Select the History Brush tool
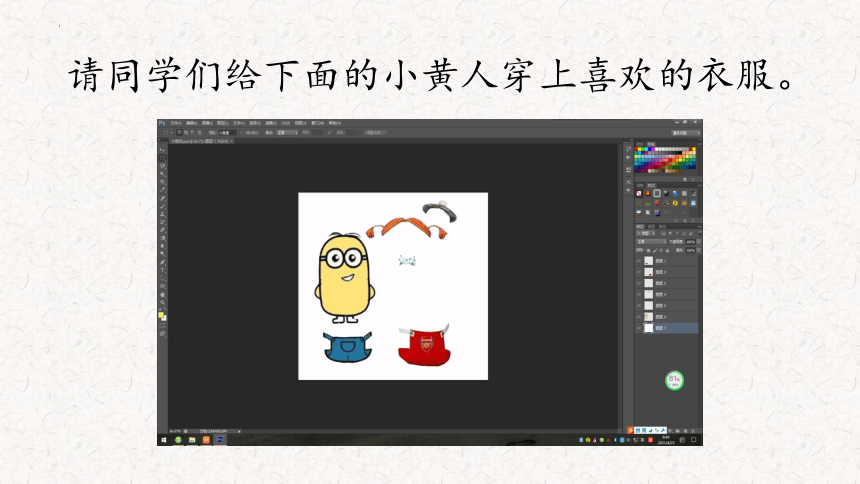The width and height of the screenshot is (860, 484). pyautogui.click(x=162, y=222)
